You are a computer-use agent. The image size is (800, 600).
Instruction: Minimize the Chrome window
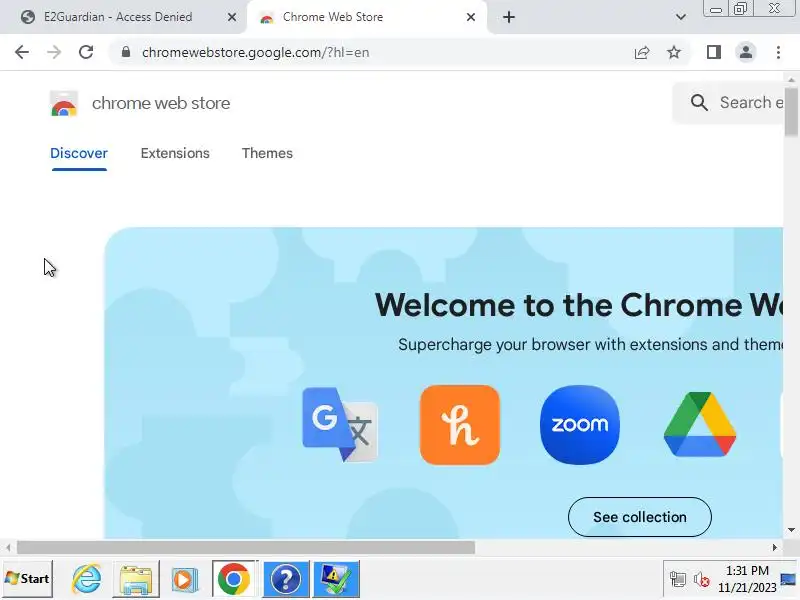click(716, 9)
